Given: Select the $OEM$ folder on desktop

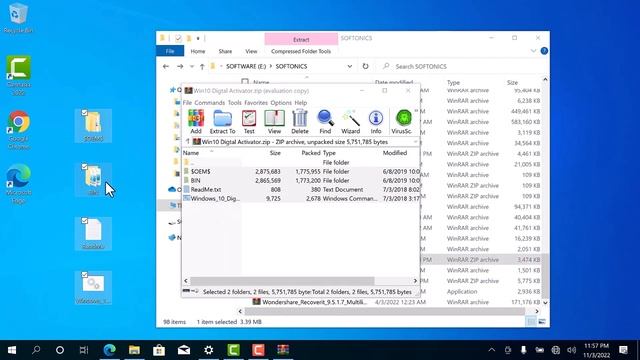Looking at the screenshot, I should 93,126.
